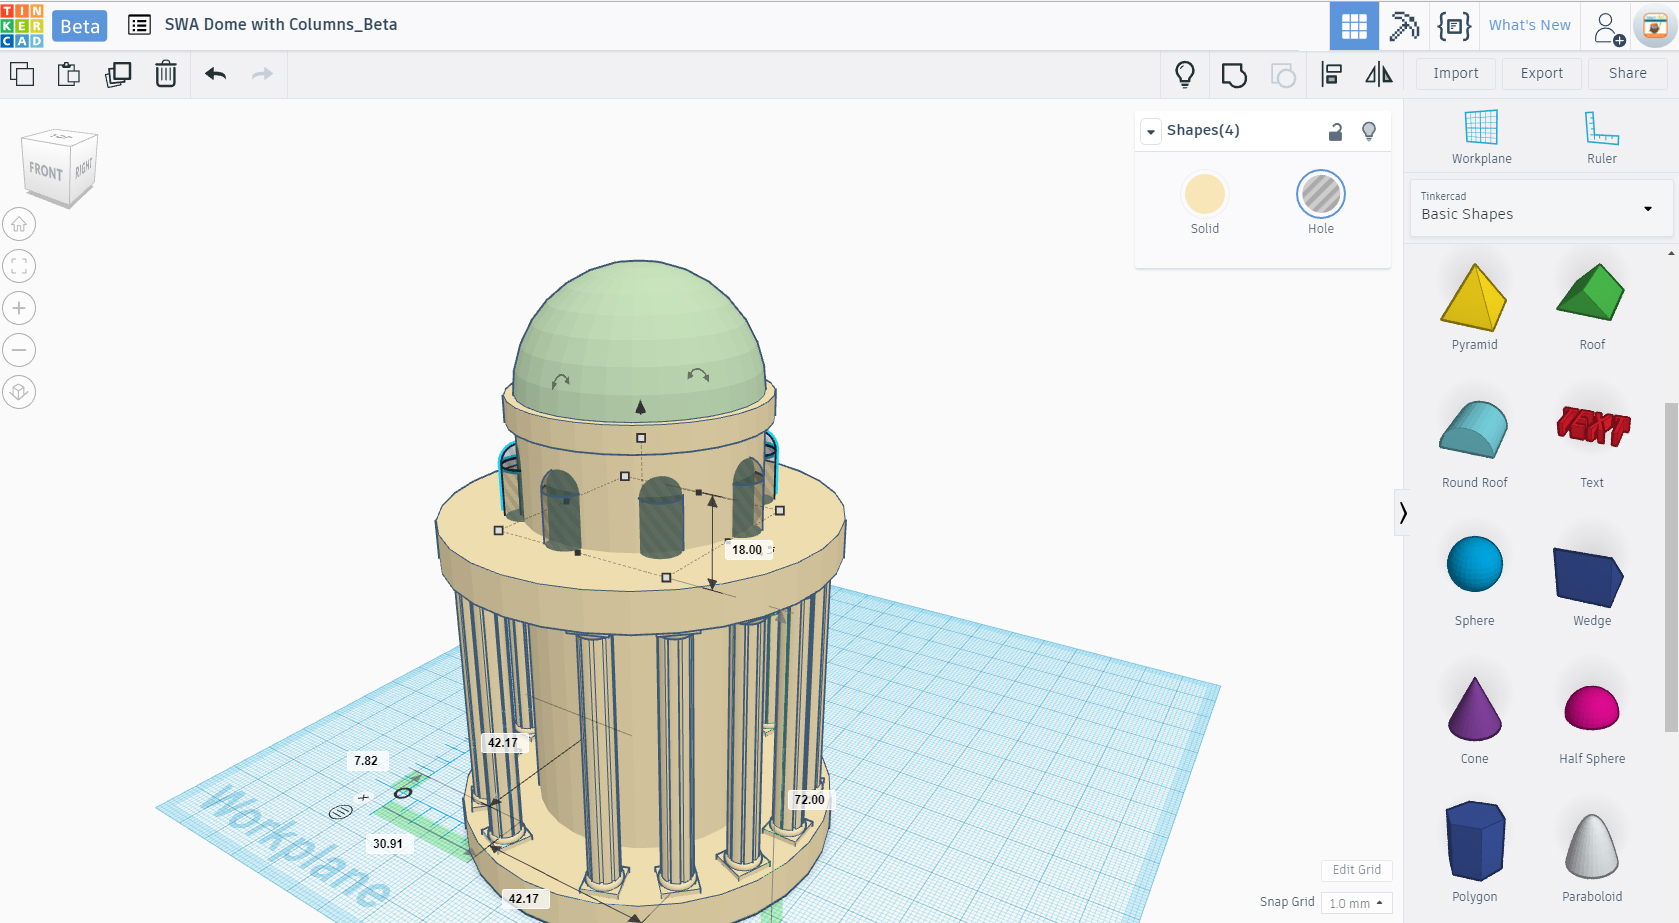This screenshot has height=923, width=1679.
Task: Collapse the Shapes(4) inspector panel
Action: pos(1151,131)
